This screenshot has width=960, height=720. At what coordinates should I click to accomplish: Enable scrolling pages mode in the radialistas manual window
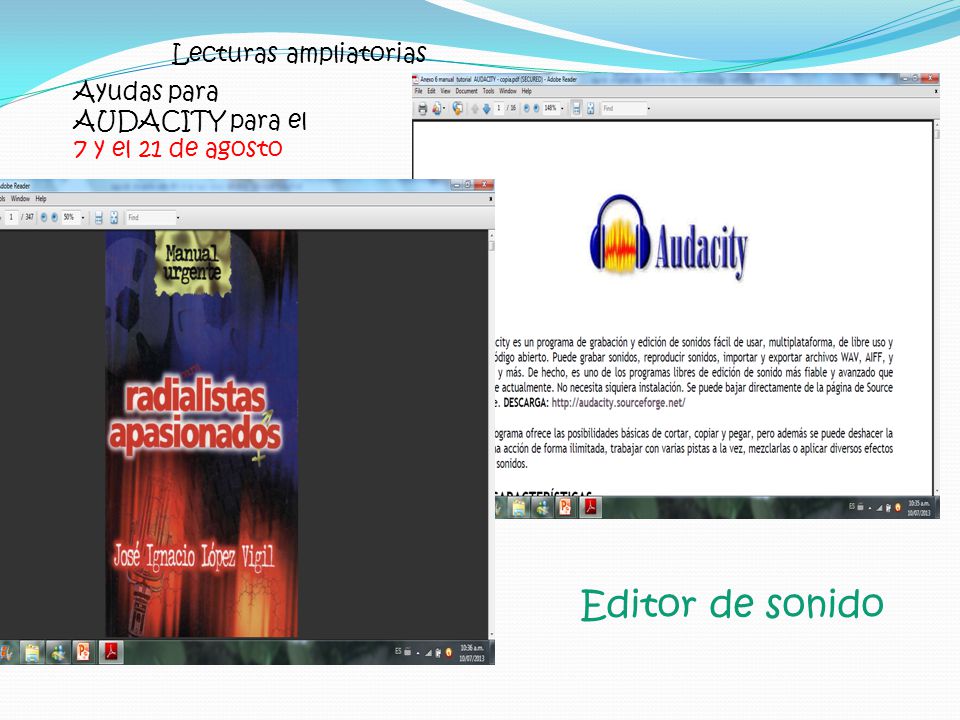pos(99,217)
